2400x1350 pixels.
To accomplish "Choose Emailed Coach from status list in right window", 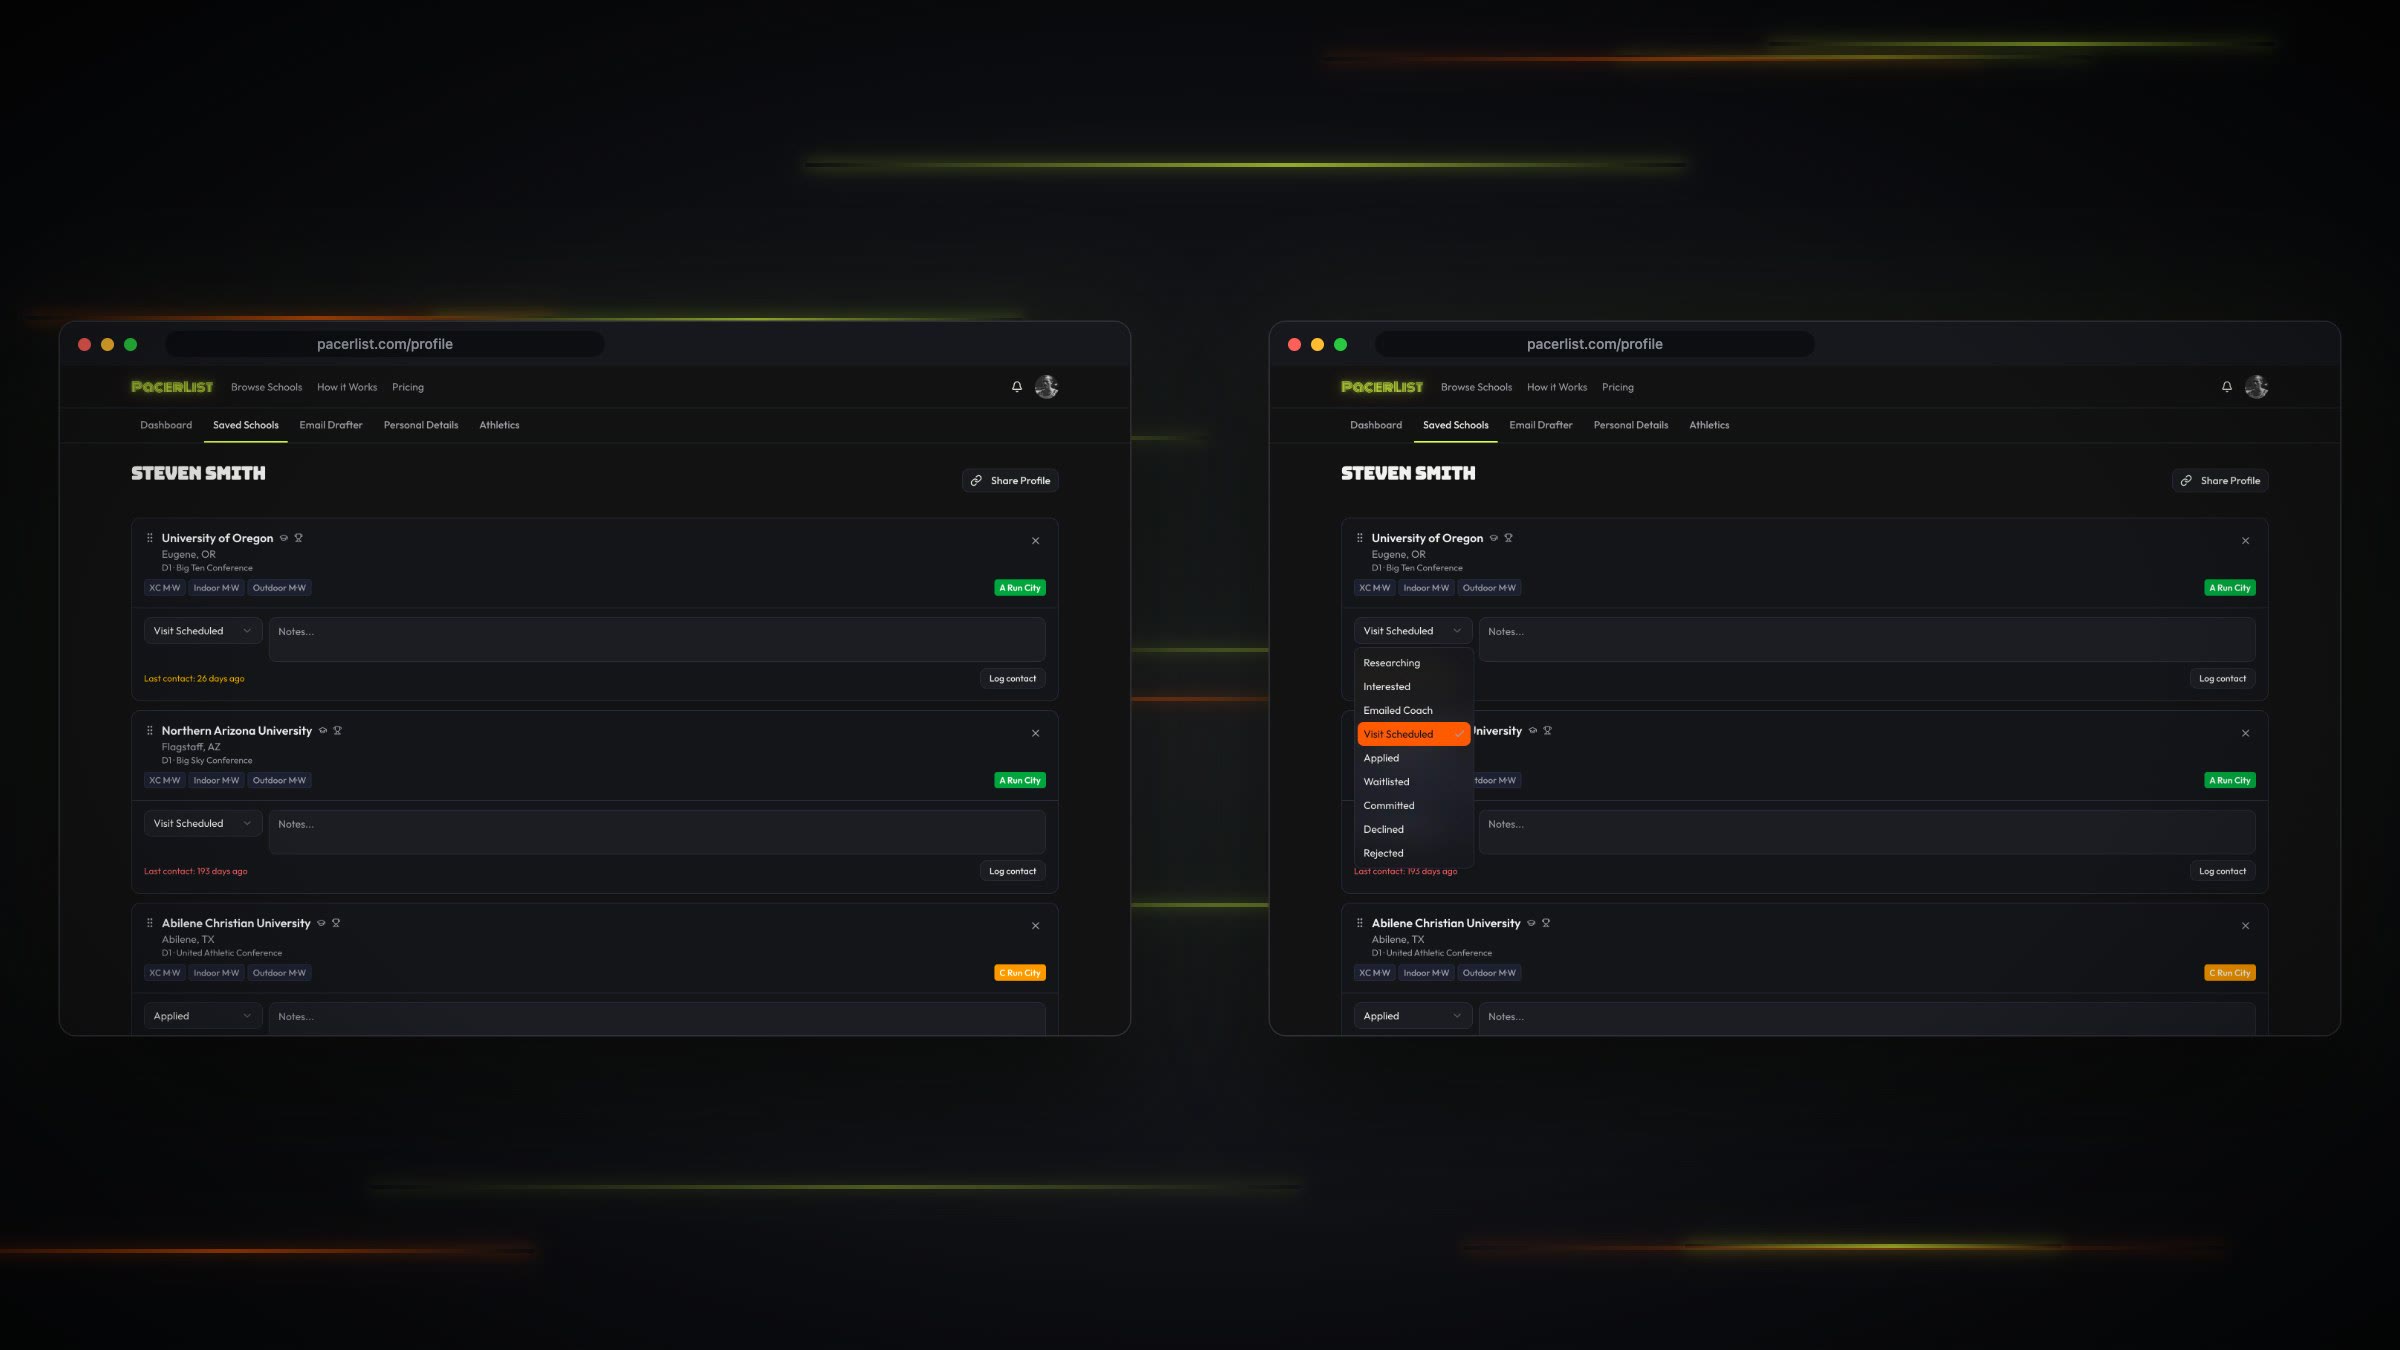I will pyautogui.click(x=1413, y=711).
